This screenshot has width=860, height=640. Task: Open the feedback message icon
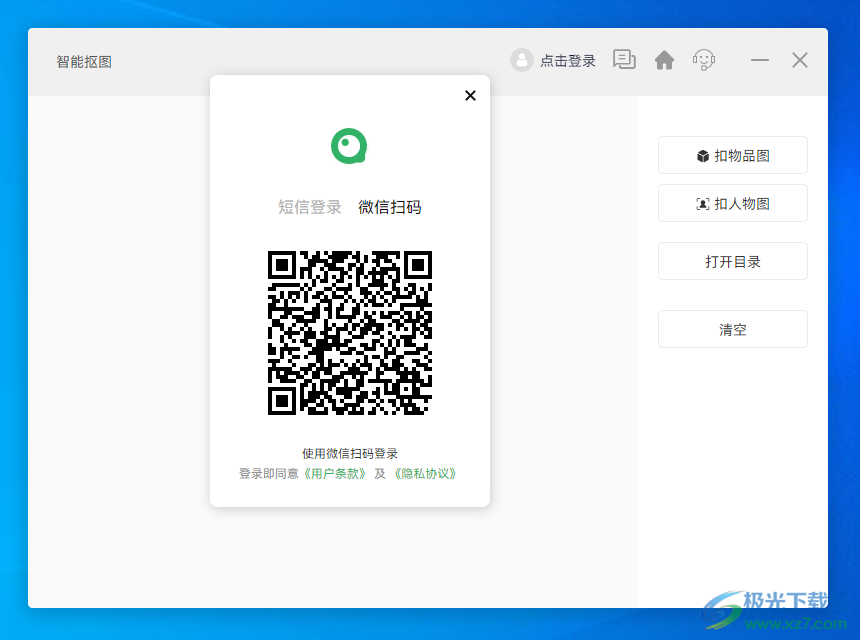[x=624, y=60]
